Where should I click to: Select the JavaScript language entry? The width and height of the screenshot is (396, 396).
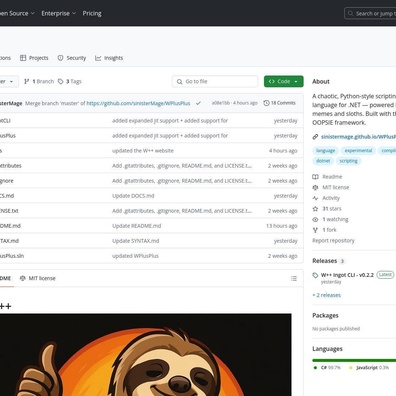coord(369,368)
